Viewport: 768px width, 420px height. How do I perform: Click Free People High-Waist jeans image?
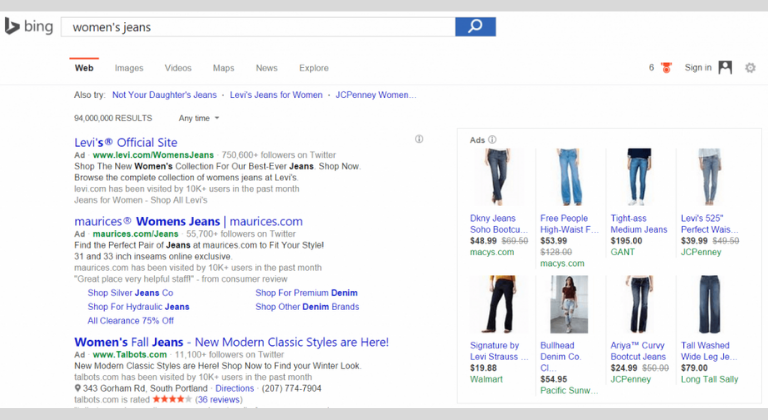click(x=568, y=177)
